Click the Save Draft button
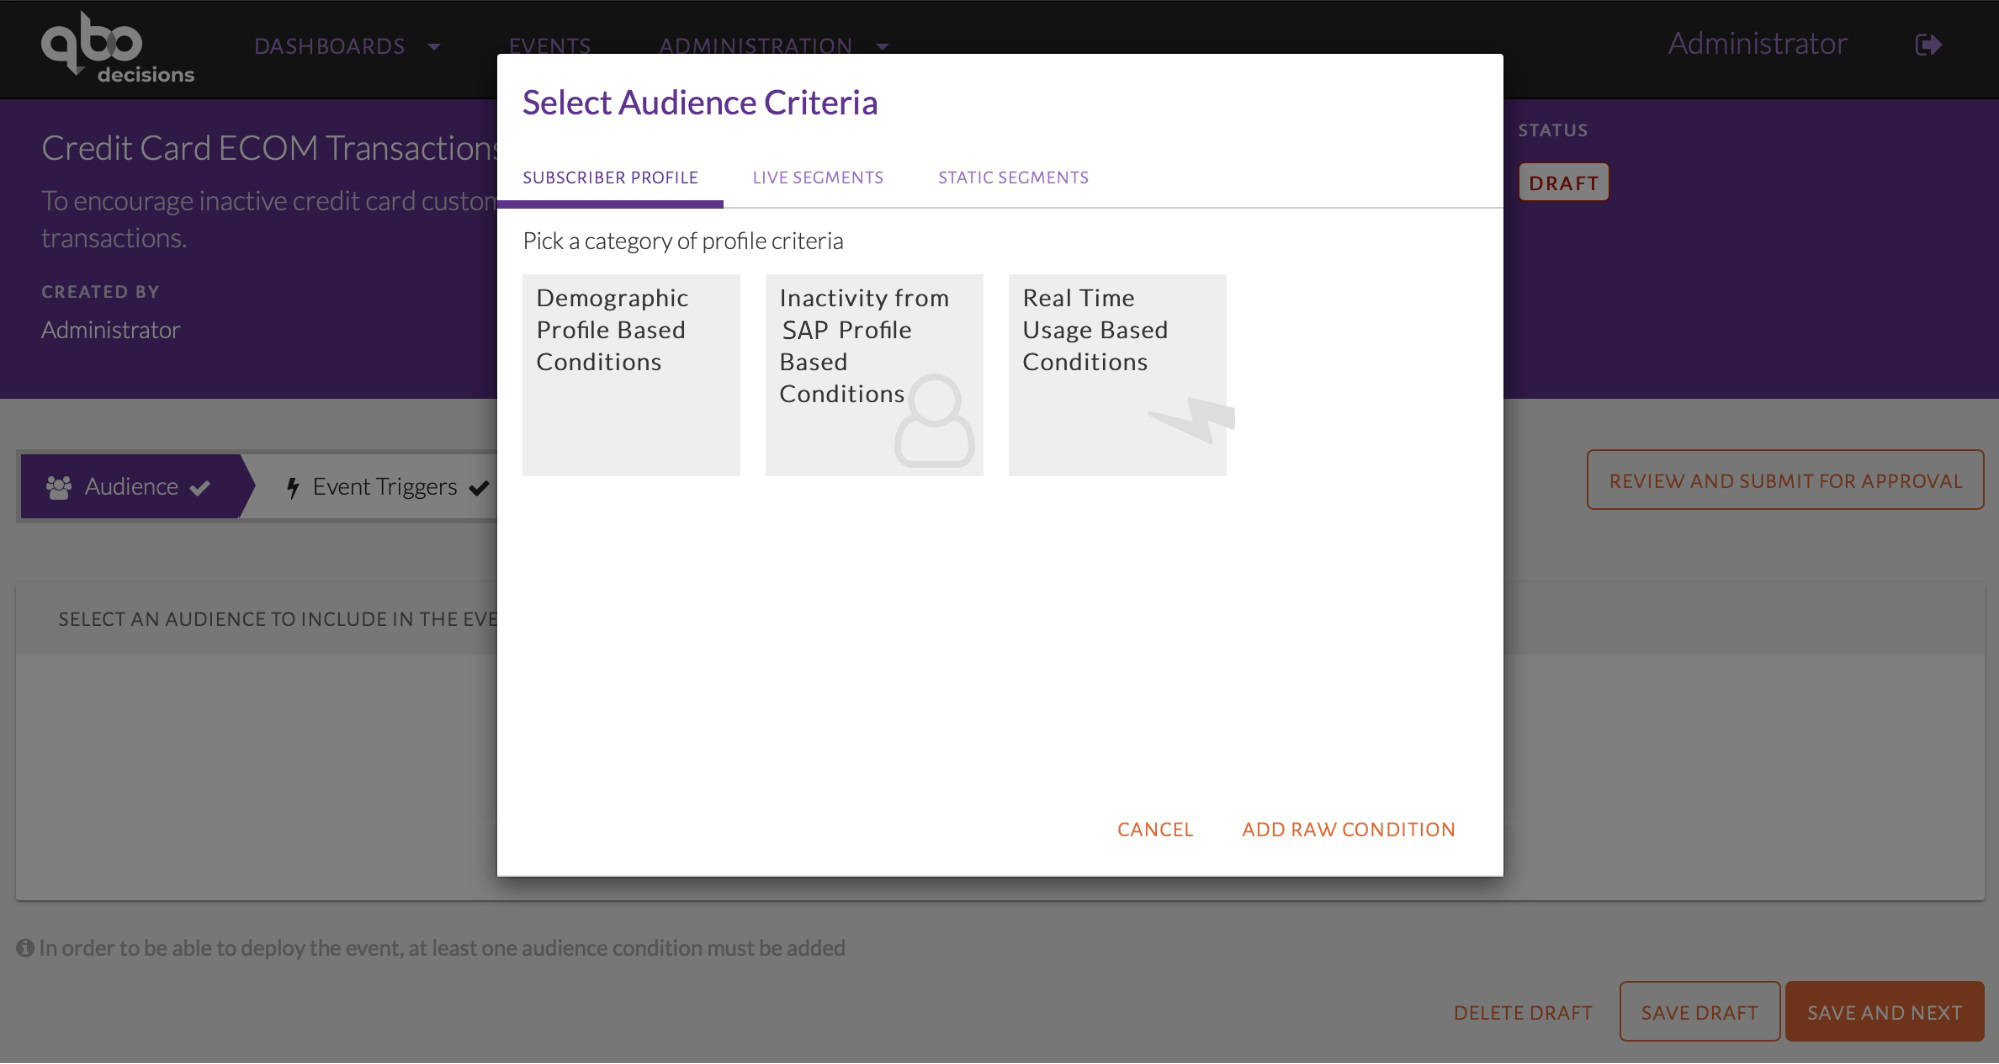 coord(1699,1013)
